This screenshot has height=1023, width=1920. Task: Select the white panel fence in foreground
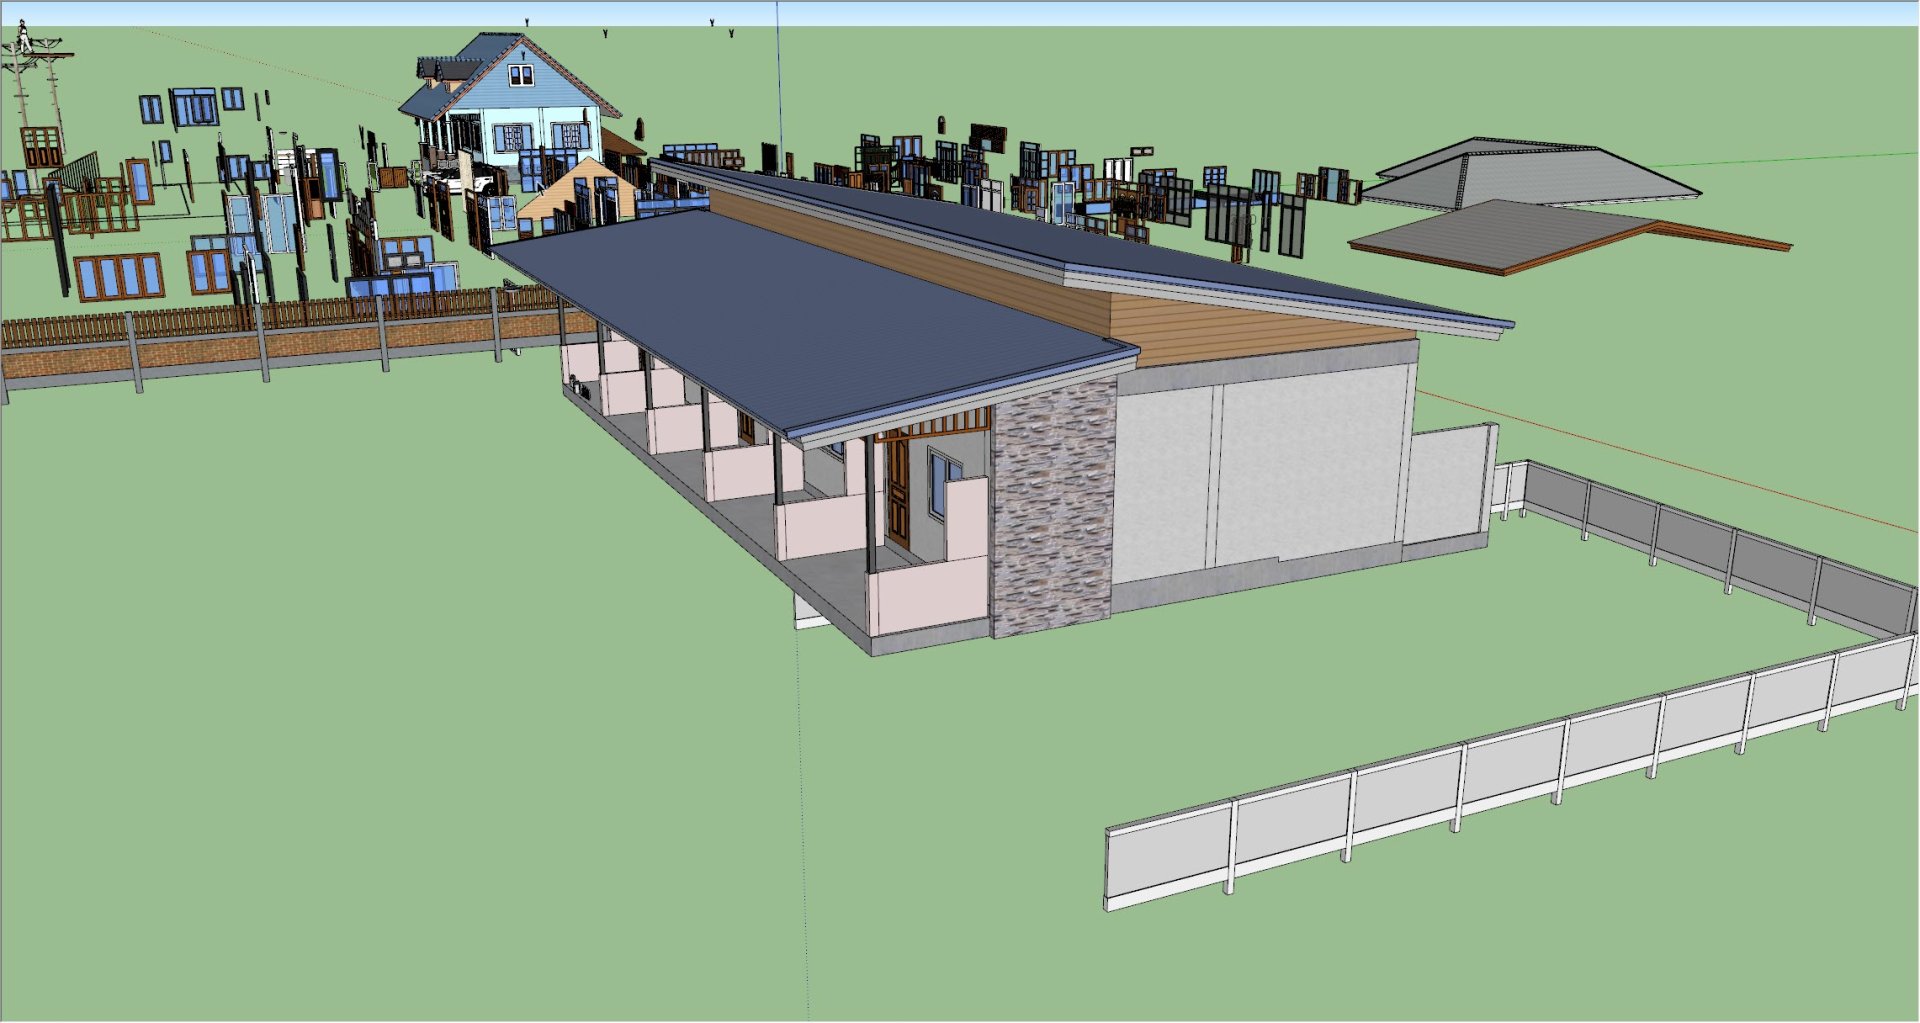click(x=1510, y=770)
